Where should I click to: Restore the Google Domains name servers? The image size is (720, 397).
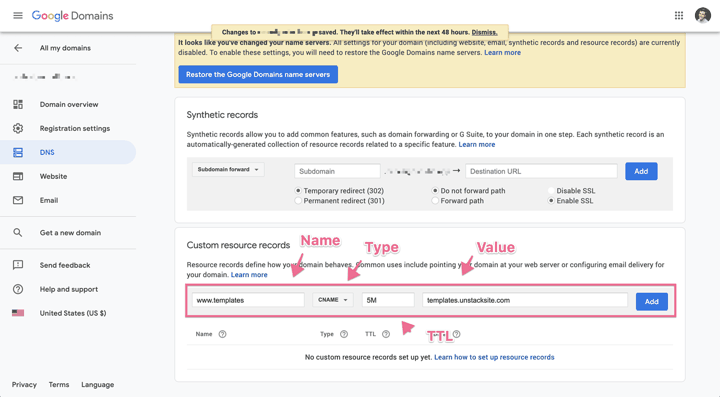point(258,74)
